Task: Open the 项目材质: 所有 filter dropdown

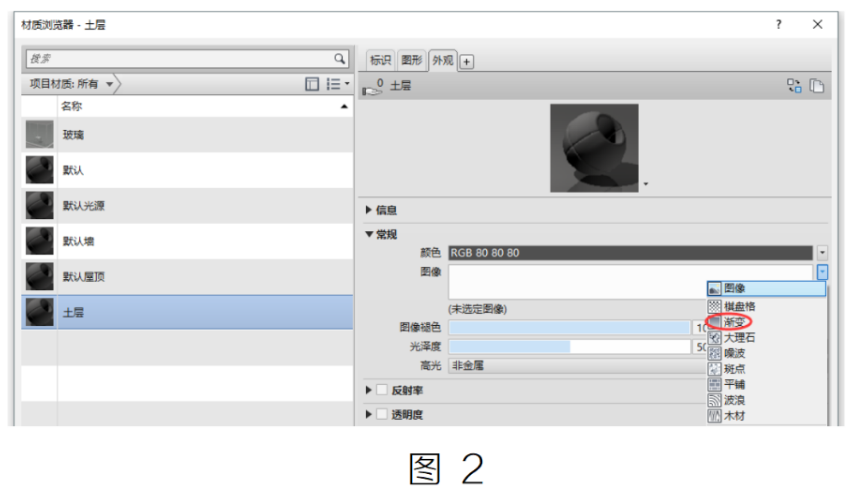Action: (72, 84)
